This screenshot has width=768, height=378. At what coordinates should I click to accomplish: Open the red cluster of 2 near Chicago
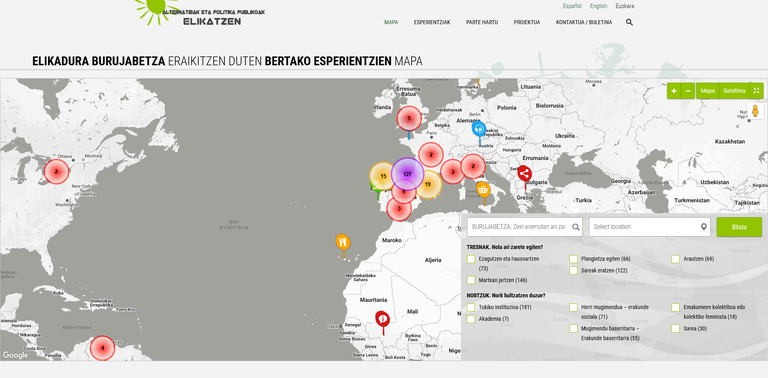click(x=56, y=172)
